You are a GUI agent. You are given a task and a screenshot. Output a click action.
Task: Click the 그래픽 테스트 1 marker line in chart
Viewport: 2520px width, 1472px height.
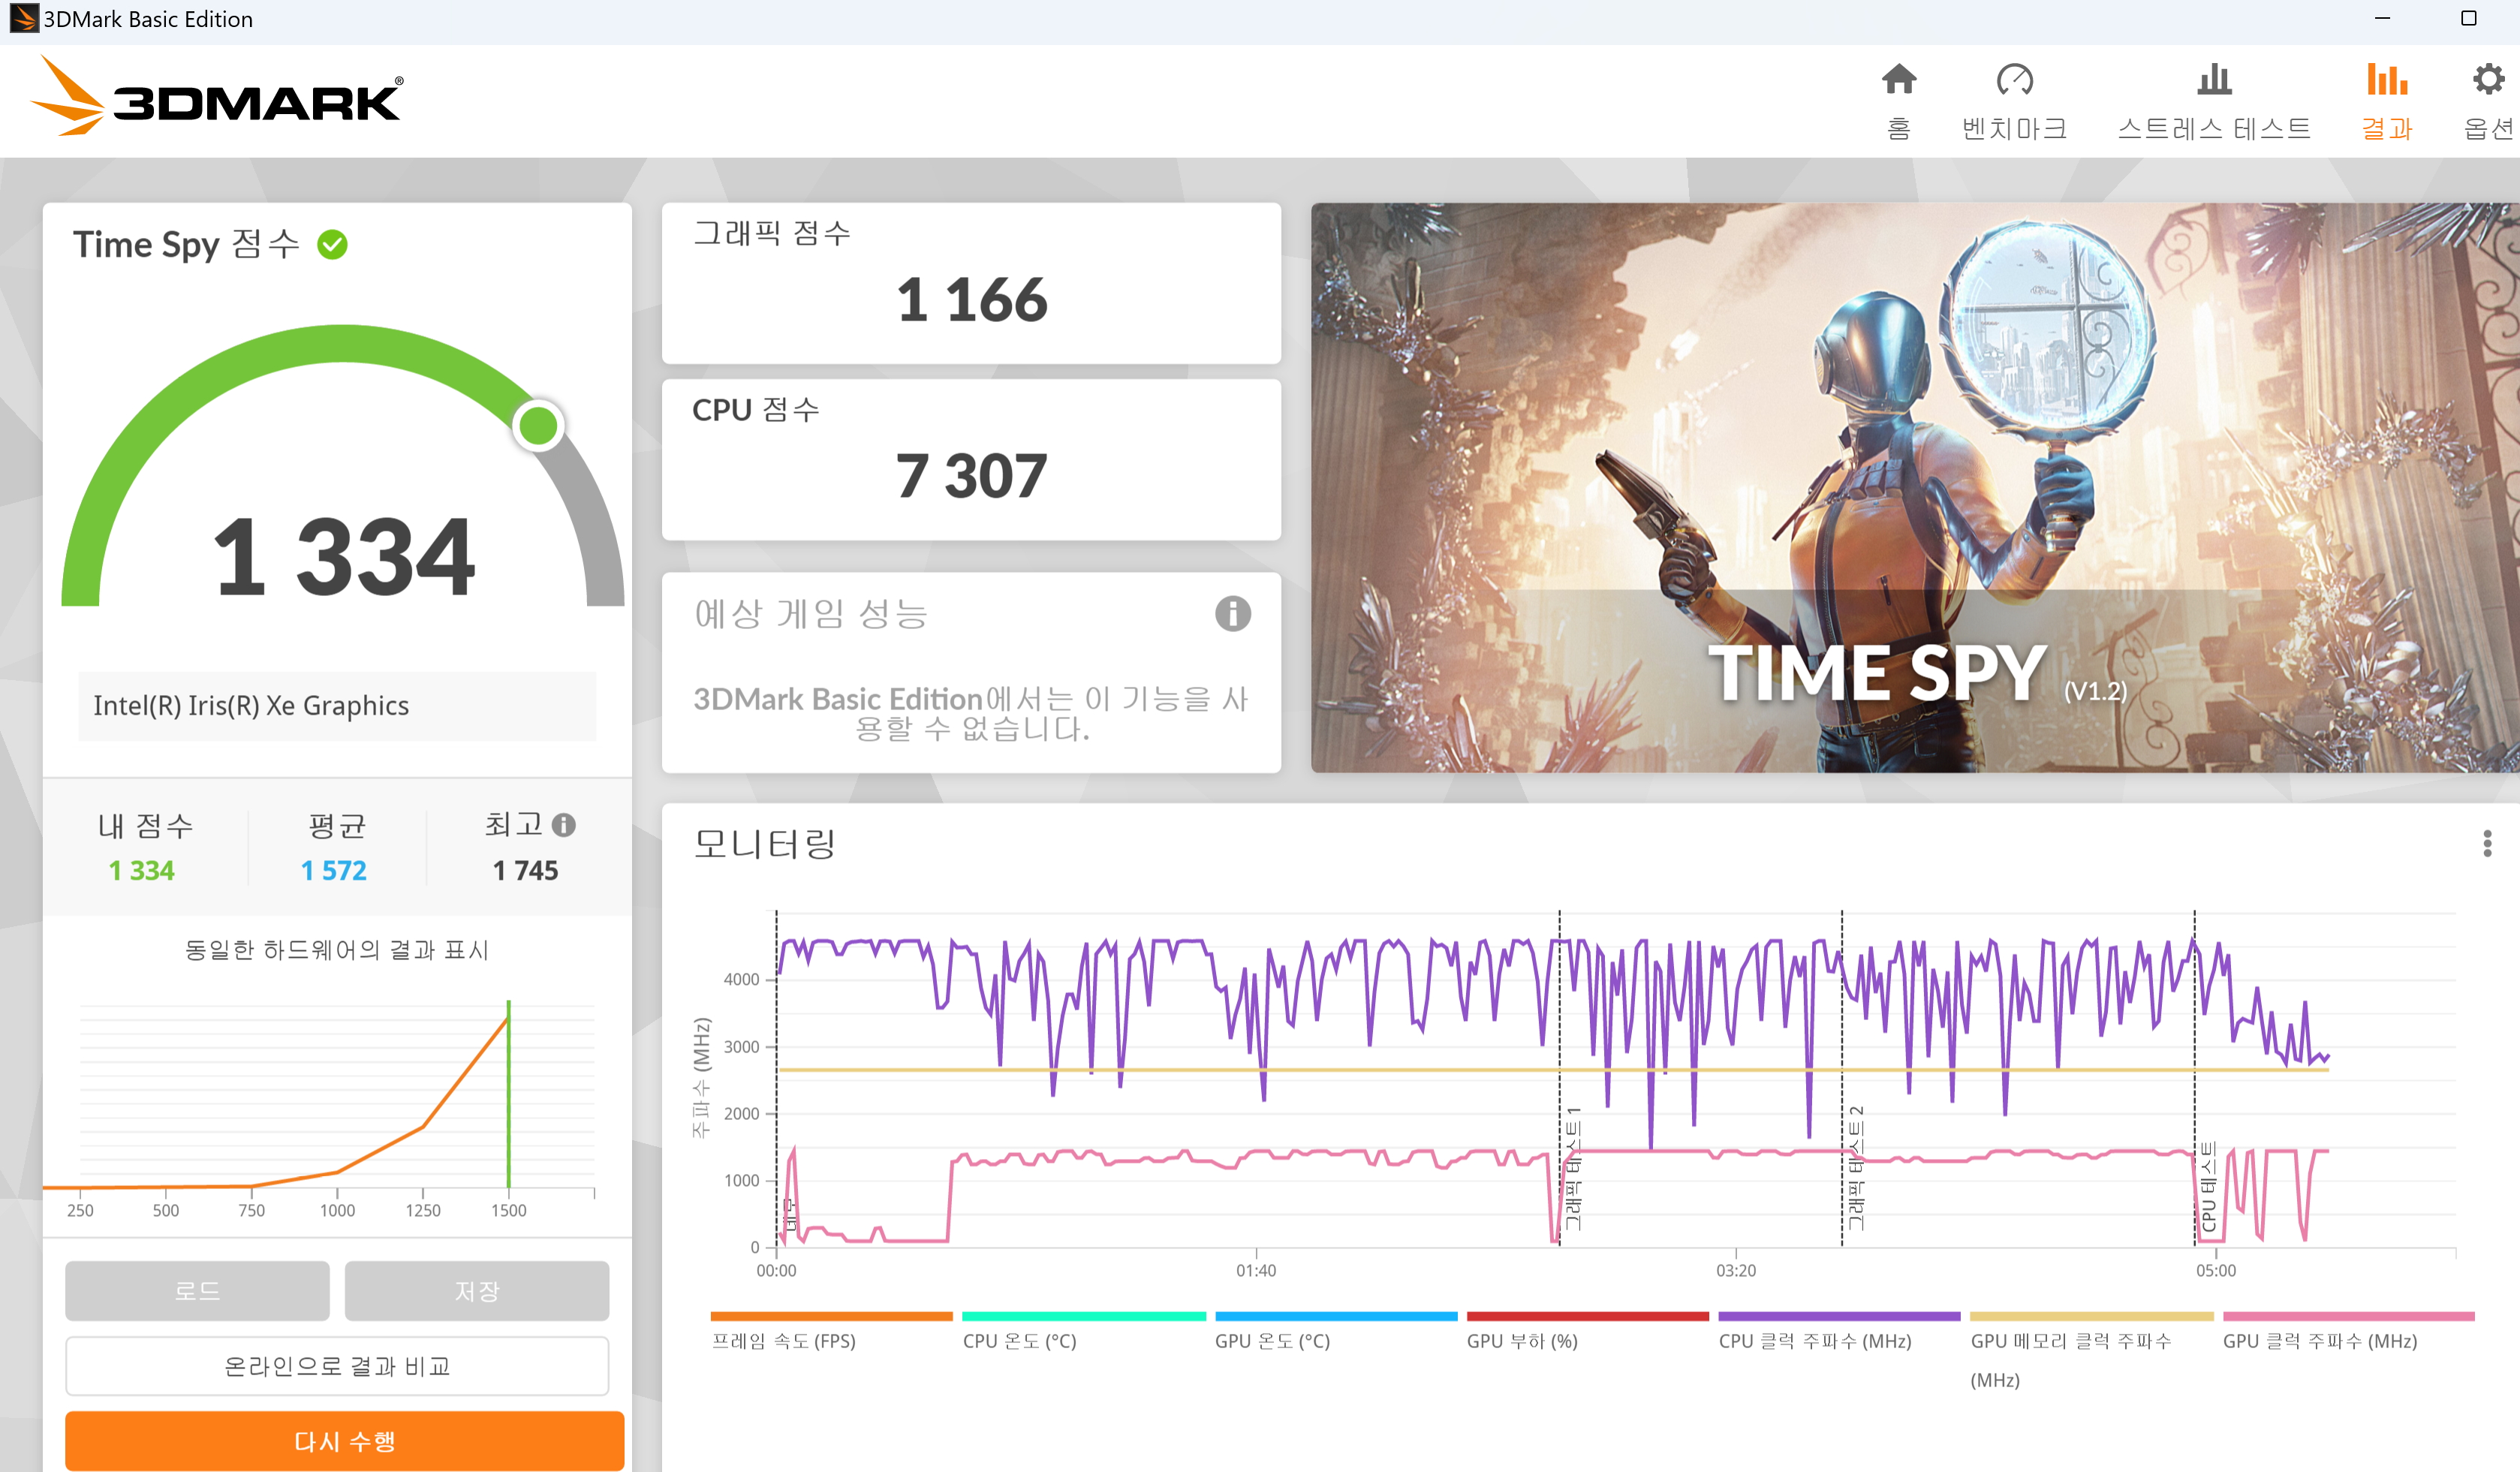[x=1559, y=1078]
